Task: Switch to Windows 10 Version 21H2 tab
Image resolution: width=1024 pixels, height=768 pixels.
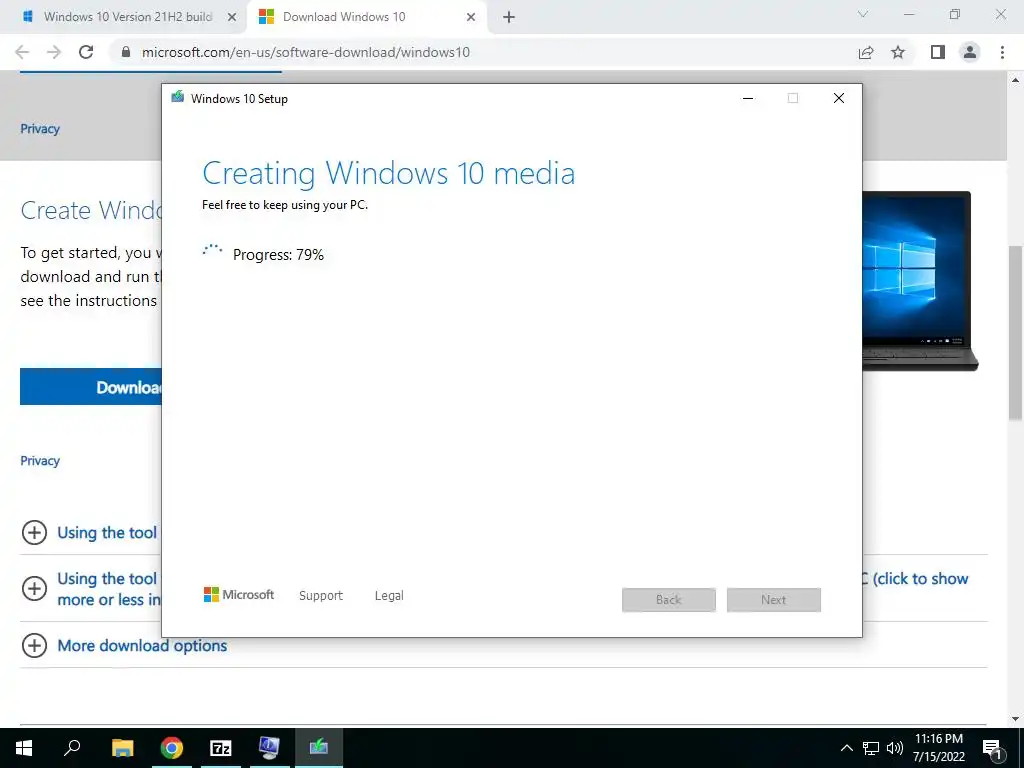Action: [128, 17]
